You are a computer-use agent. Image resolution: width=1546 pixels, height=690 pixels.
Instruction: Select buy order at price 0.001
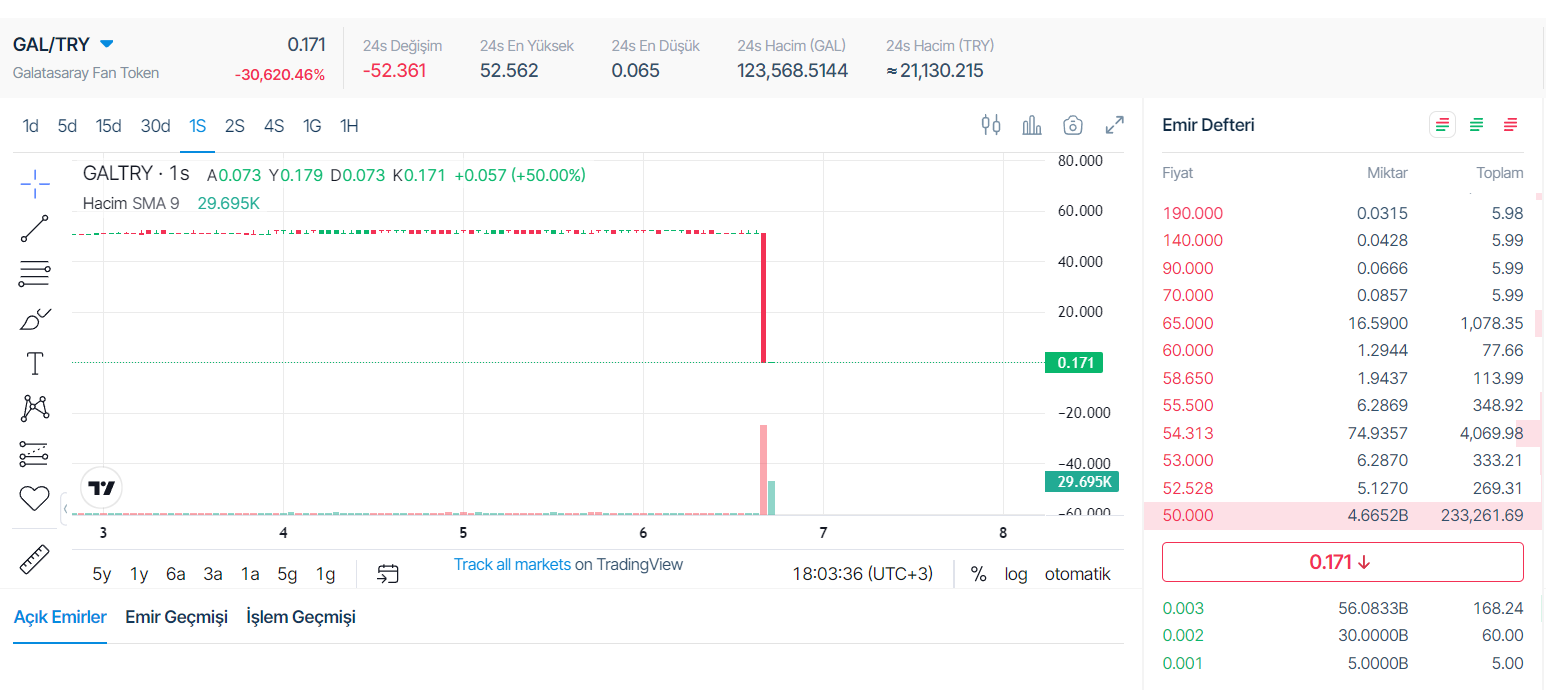coord(1343,663)
